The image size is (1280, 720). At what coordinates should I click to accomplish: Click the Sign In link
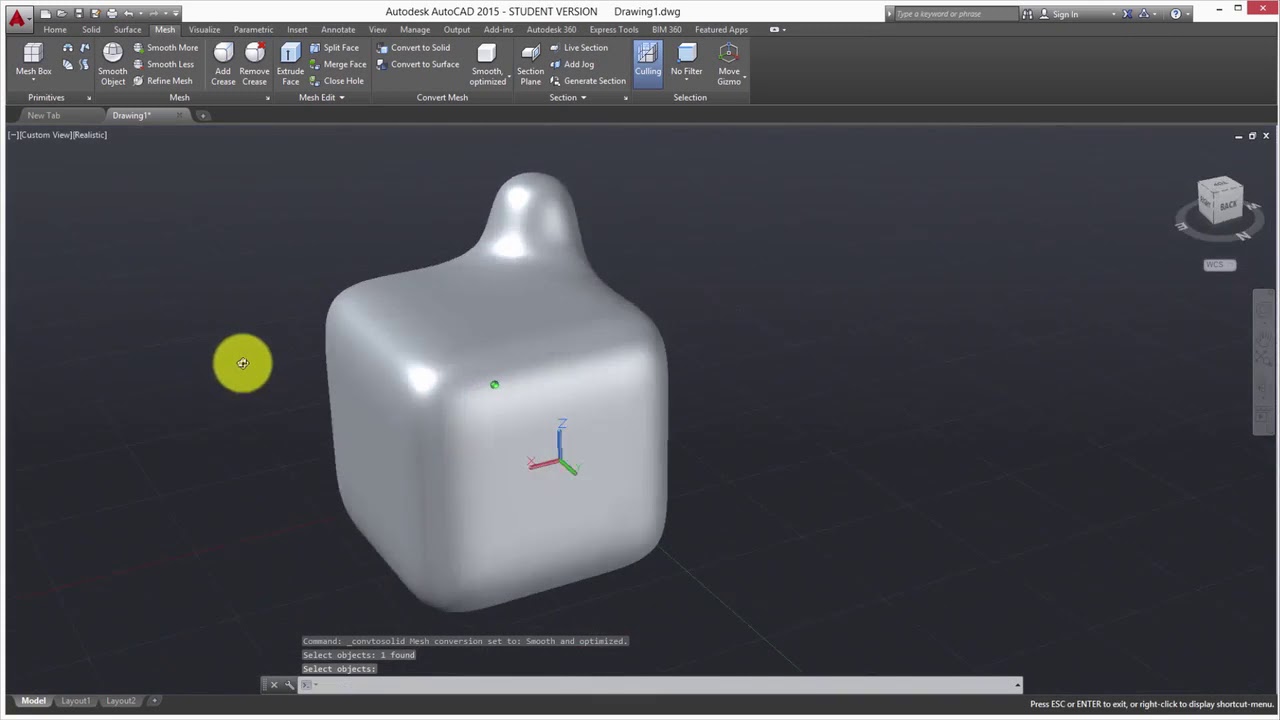pos(1065,14)
